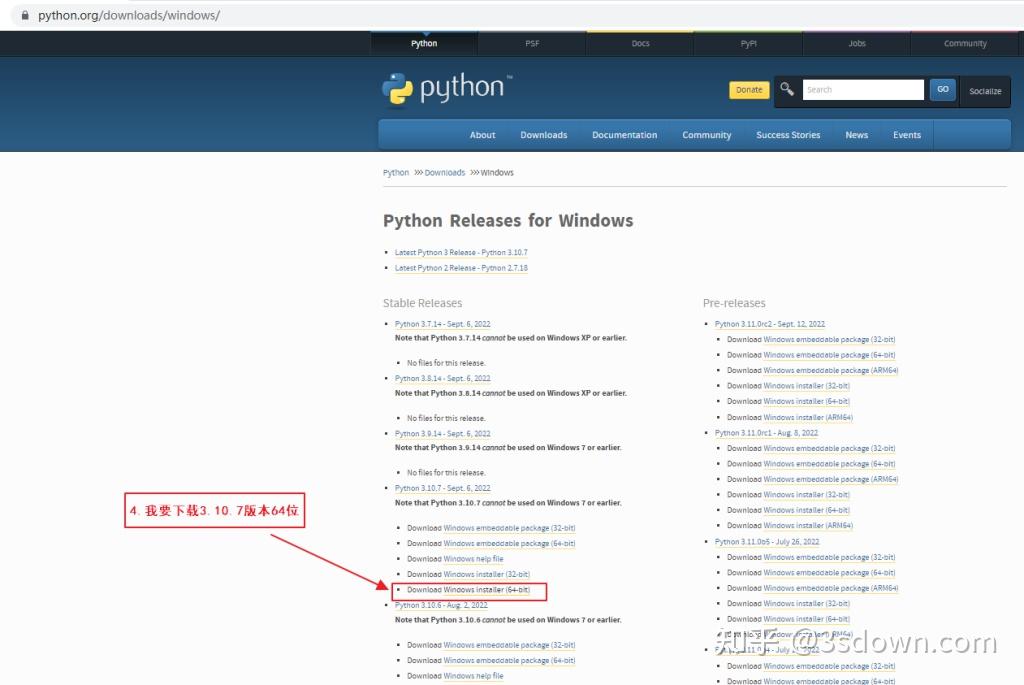Open the Documentation menu item
1024x685 pixels.
pos(624,134)
